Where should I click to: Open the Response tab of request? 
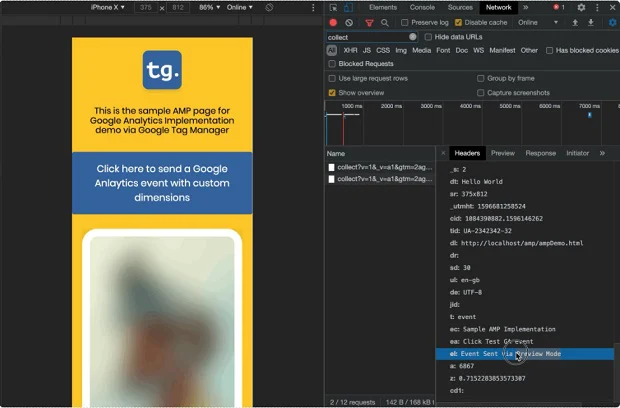tap(541, 153)
